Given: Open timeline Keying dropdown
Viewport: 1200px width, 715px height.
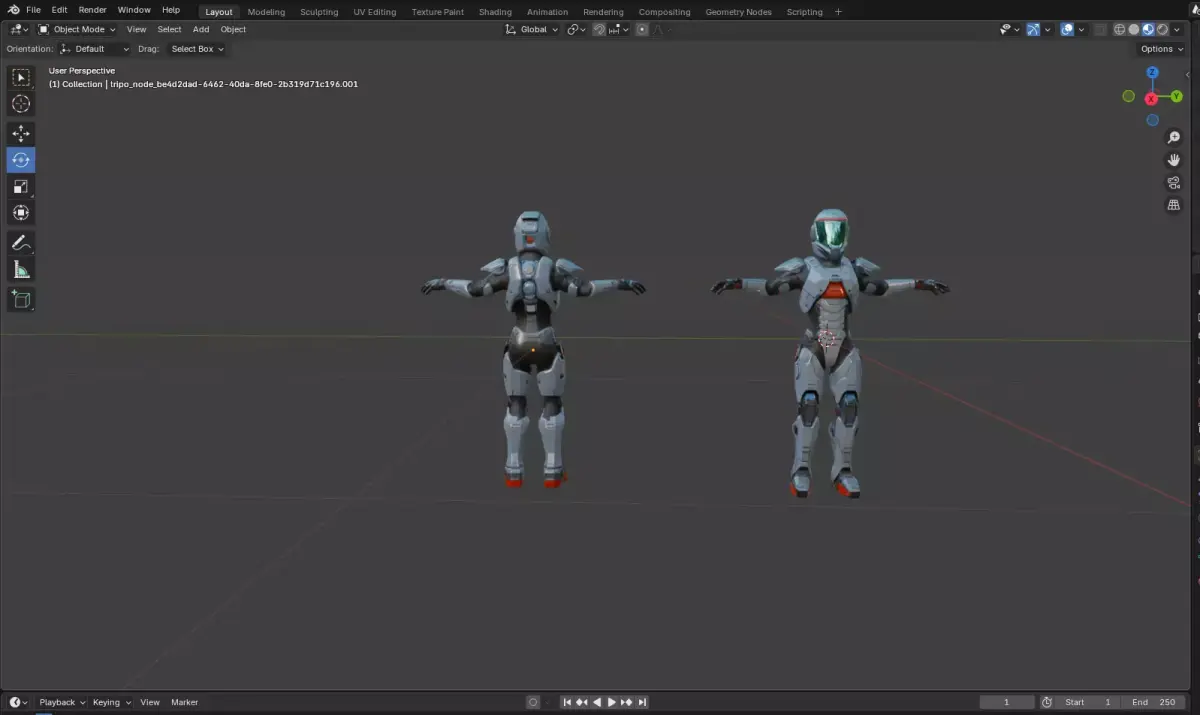Looking at the screenshot, I should (x=112, y=702).
